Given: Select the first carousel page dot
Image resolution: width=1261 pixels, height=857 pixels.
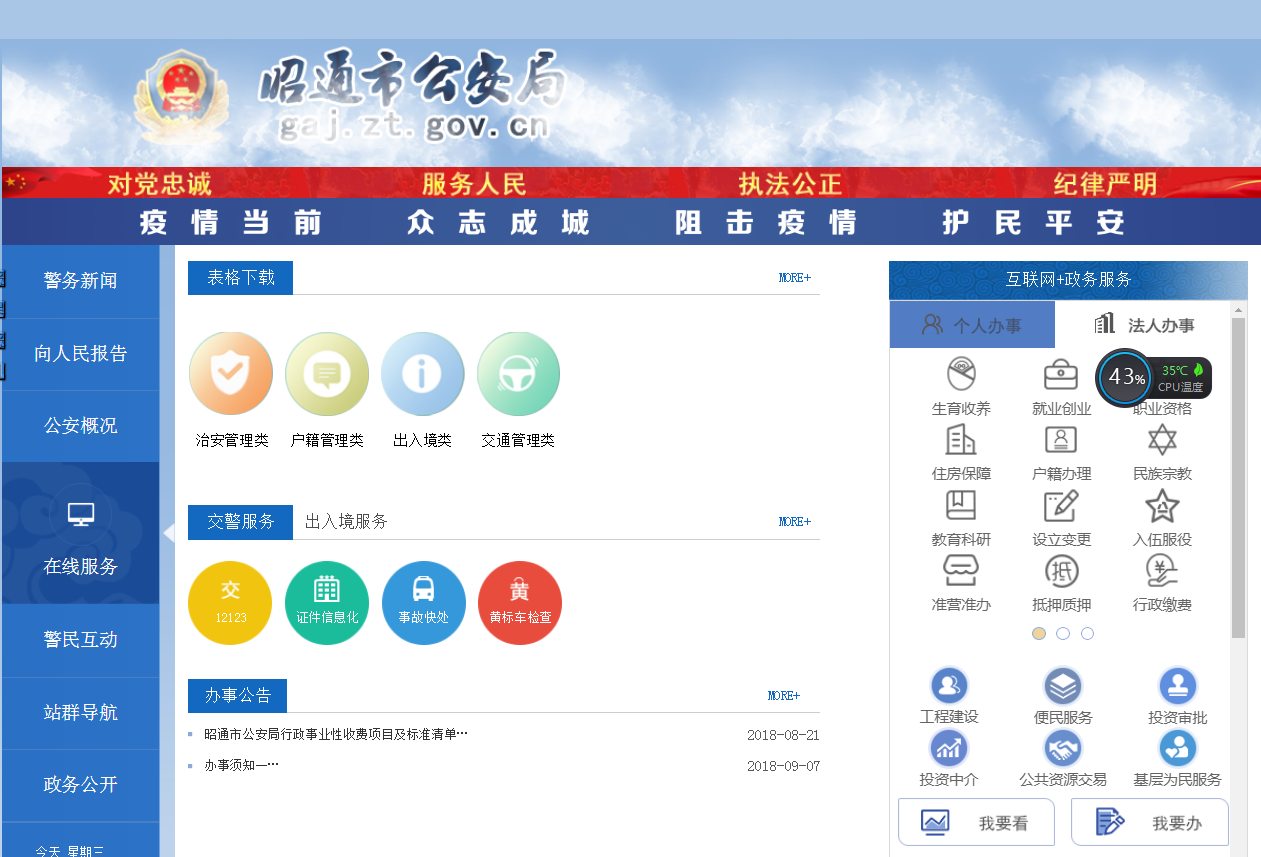Looking at the screenshot, I should tap(1039, 633).
